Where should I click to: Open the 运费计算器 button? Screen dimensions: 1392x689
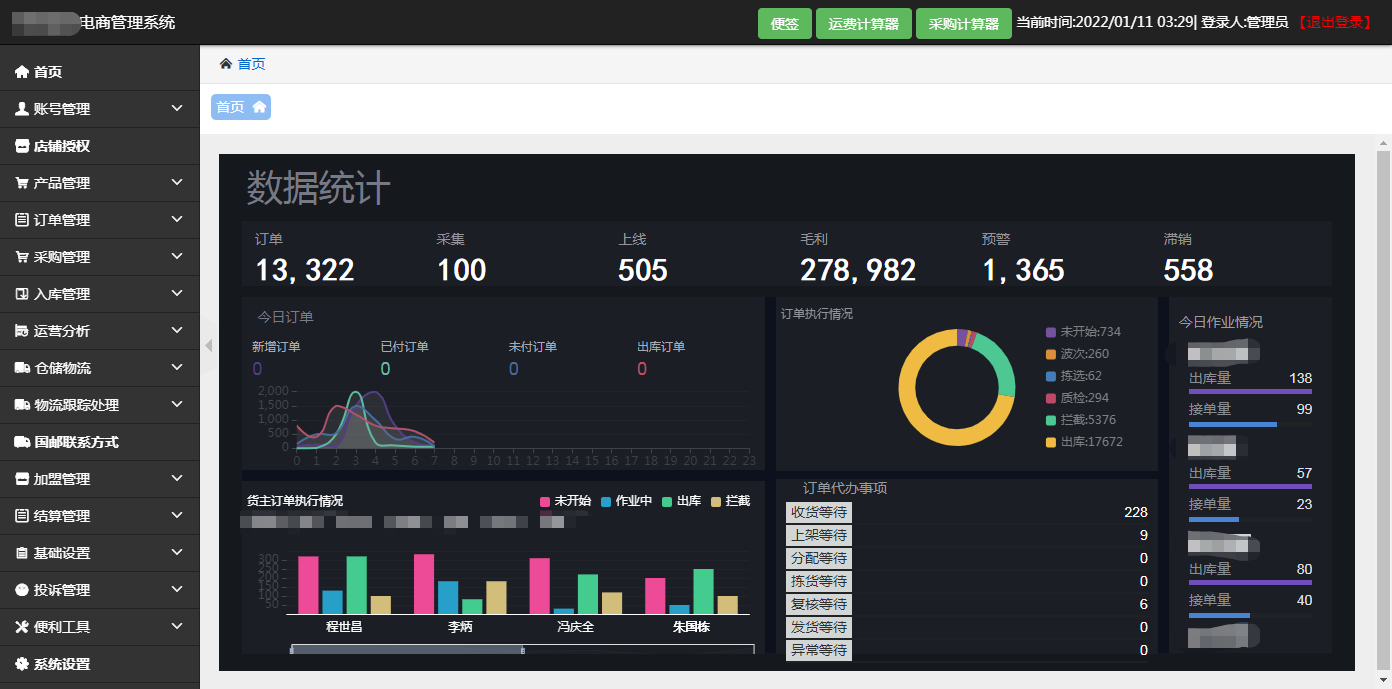[x=863, y=24]
